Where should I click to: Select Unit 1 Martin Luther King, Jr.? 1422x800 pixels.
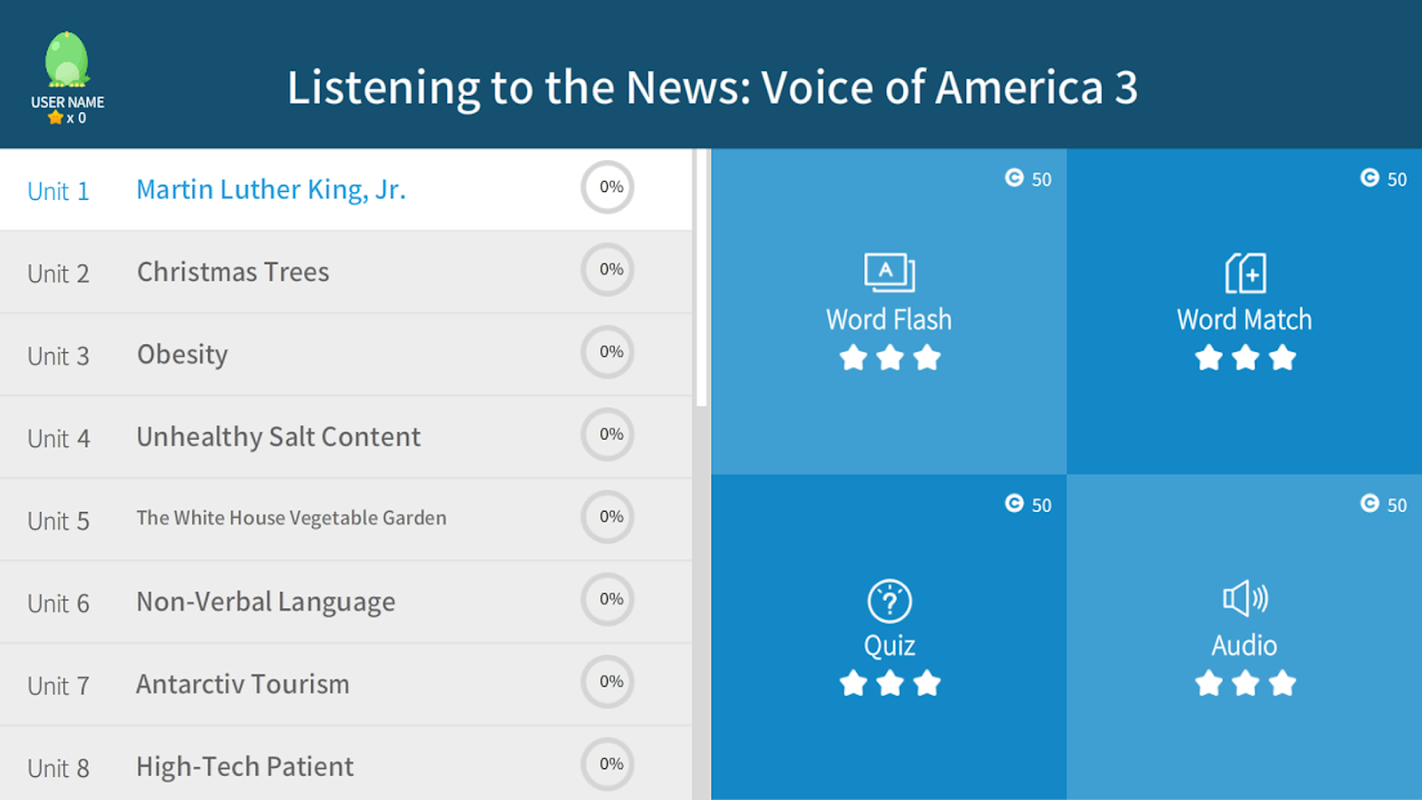point(346,190)
